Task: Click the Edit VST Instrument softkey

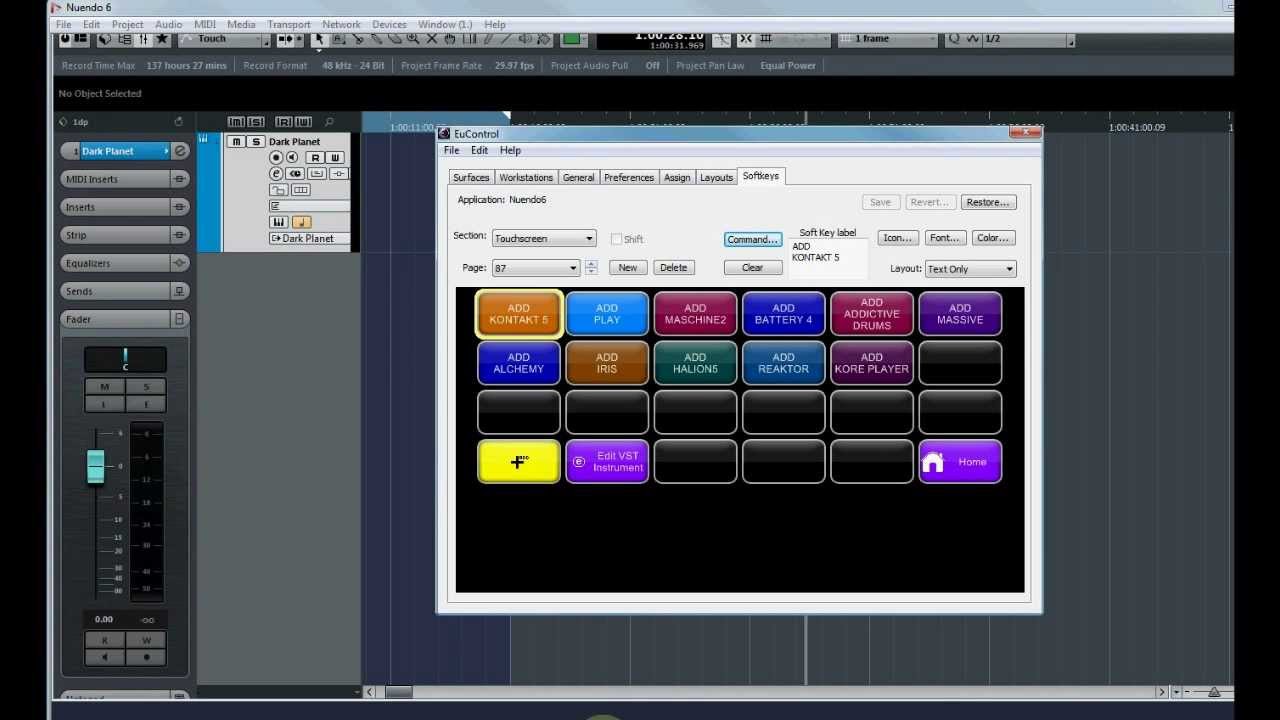Action: pos(607,462)
